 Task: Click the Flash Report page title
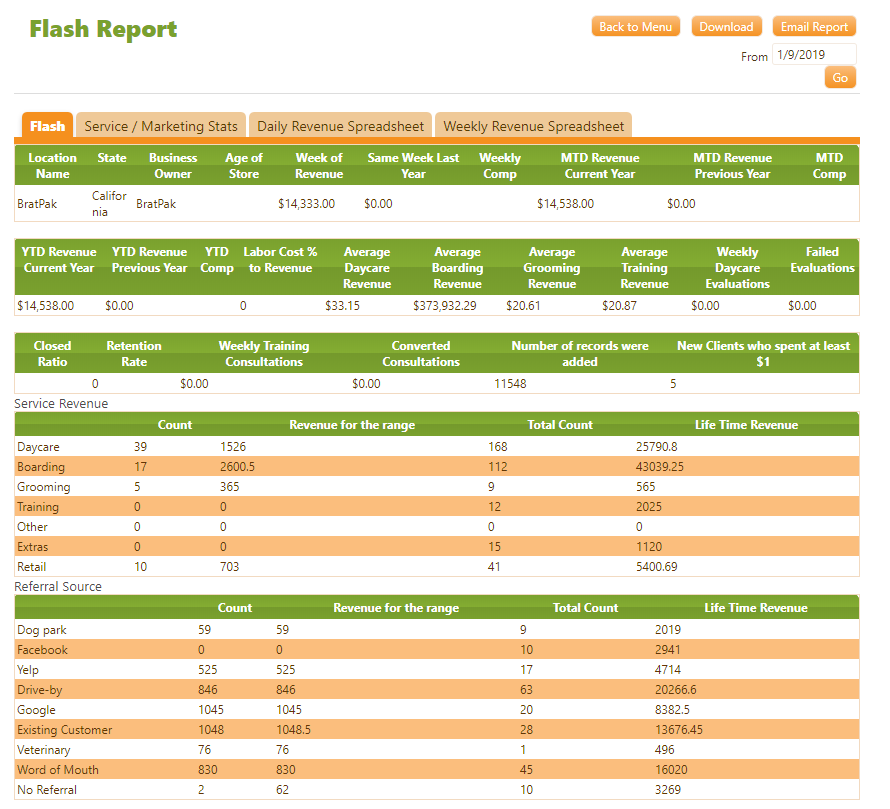[103, 29]
